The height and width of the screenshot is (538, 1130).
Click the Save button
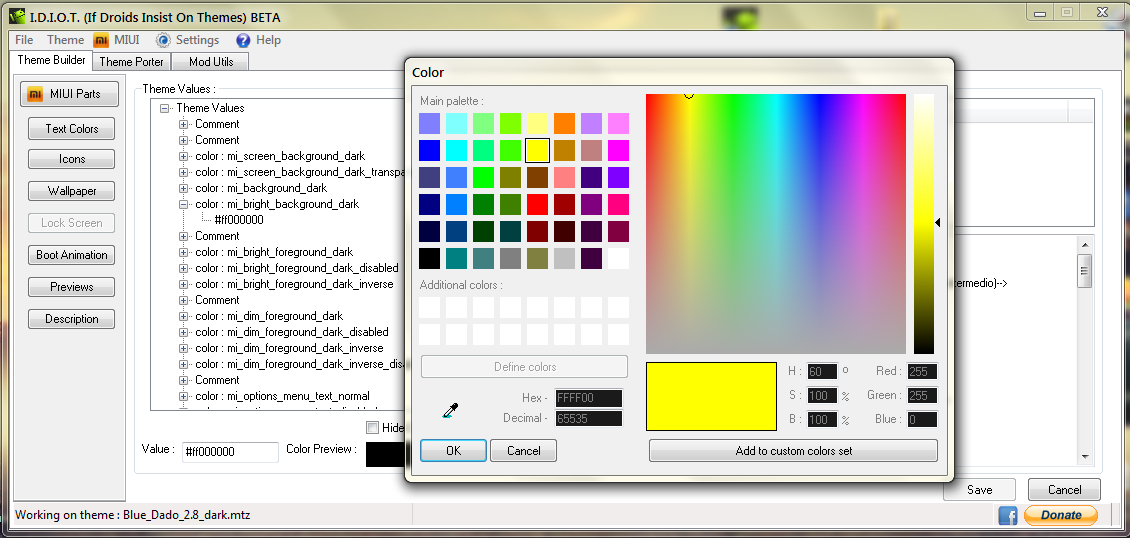point(979,490)
